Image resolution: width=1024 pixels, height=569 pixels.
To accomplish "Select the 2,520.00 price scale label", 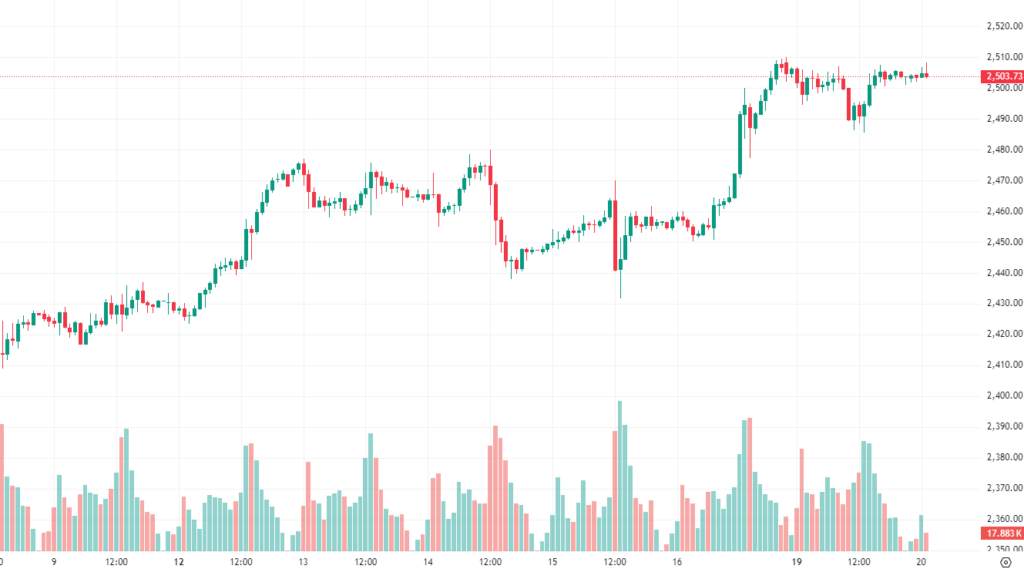I will click(1004, 26).
